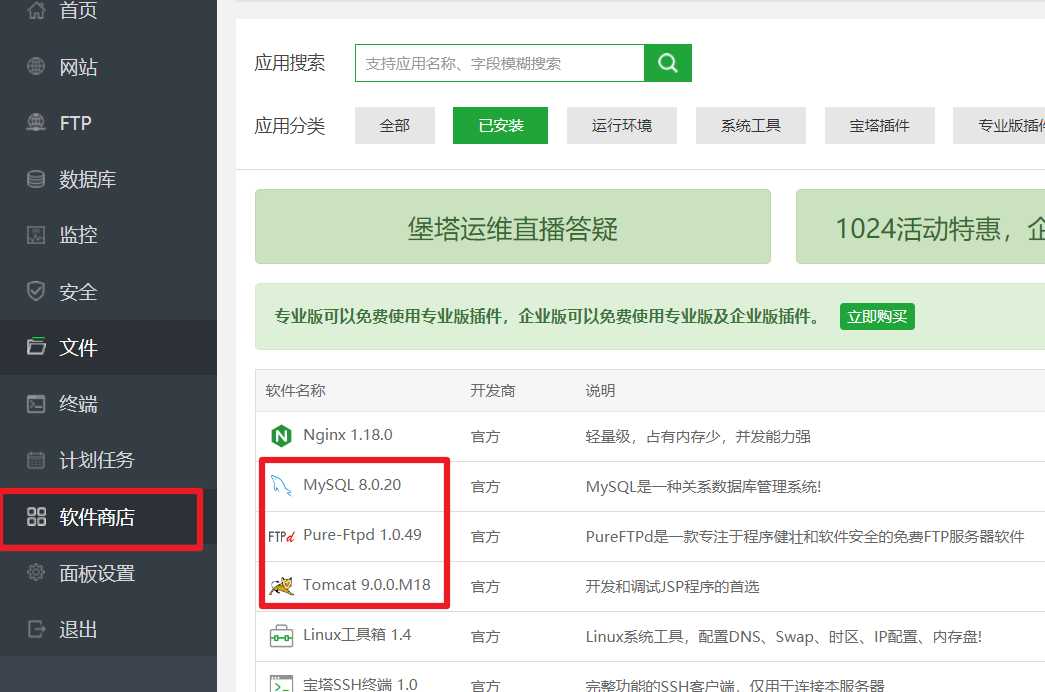This screenshot has height=692, width=1045.
Task: Click the 1024活动特惠 banner
Action: click(x=920, y=227)
